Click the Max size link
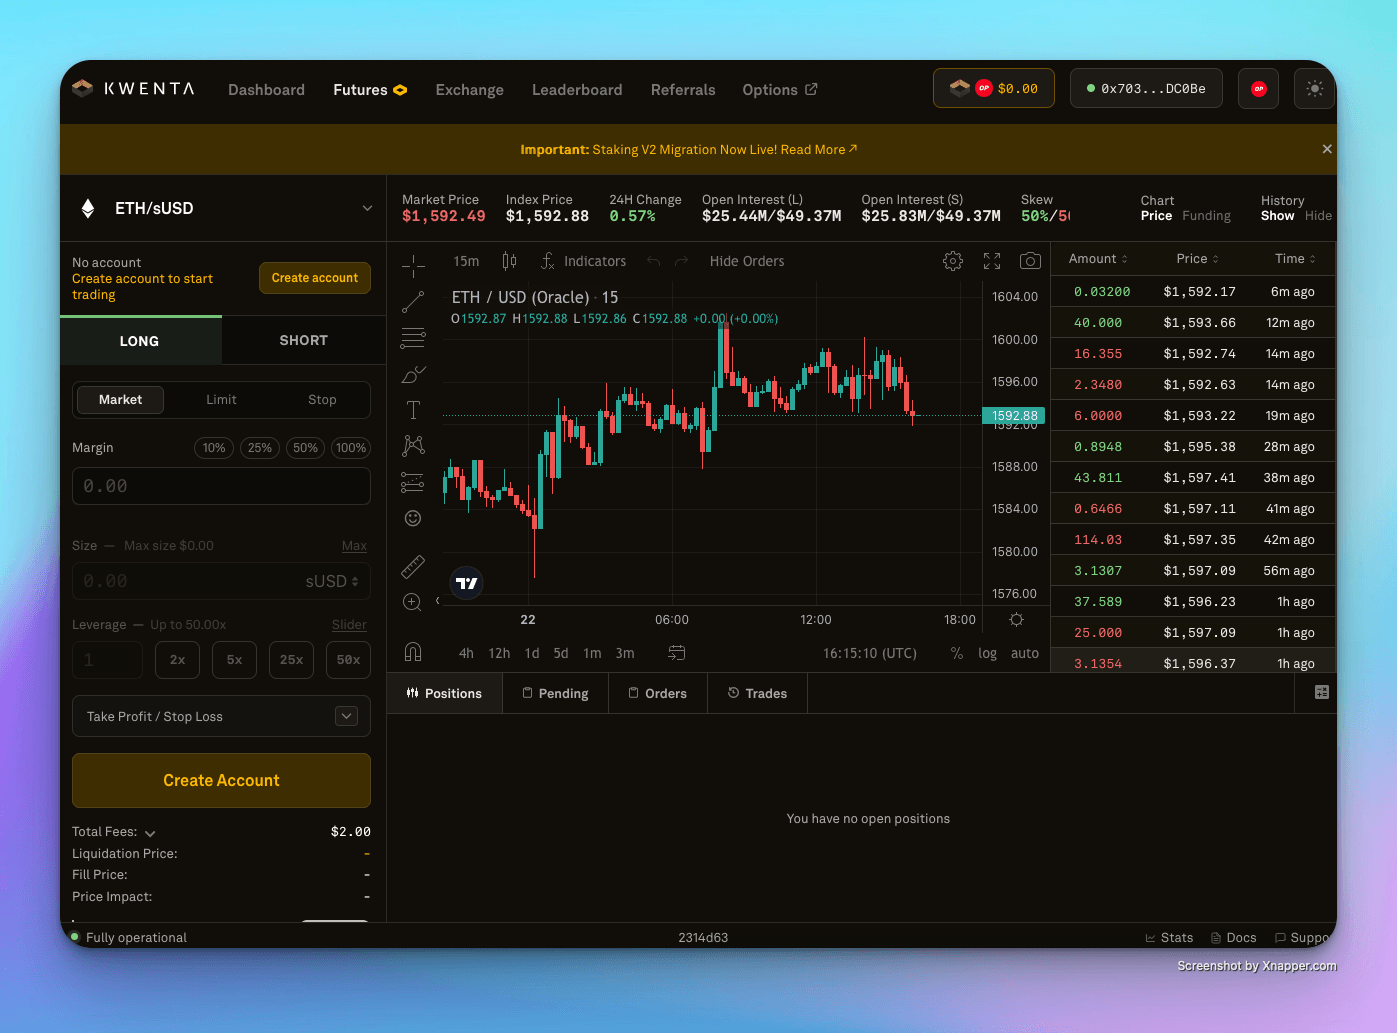Screen dimensions: 1397x1033 pyautogui.click(x=354, y=546)
